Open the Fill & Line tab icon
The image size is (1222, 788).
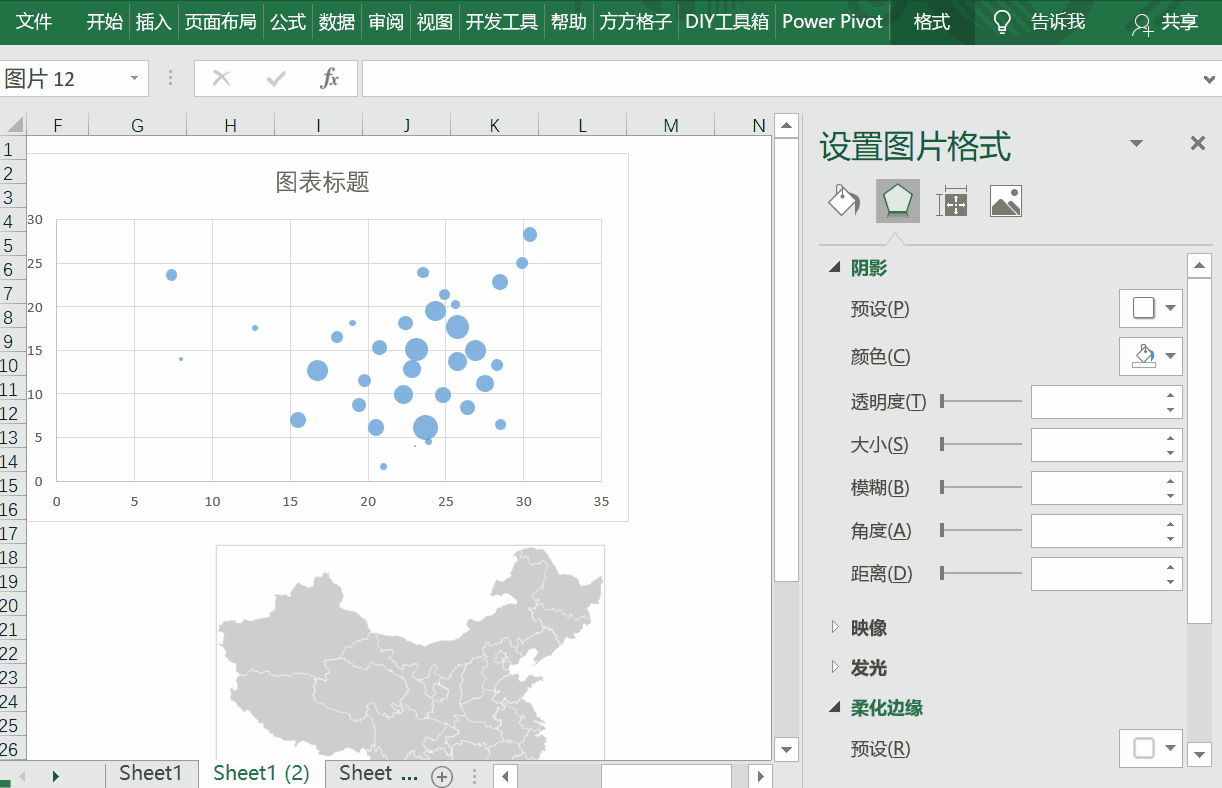pos(844,201)
